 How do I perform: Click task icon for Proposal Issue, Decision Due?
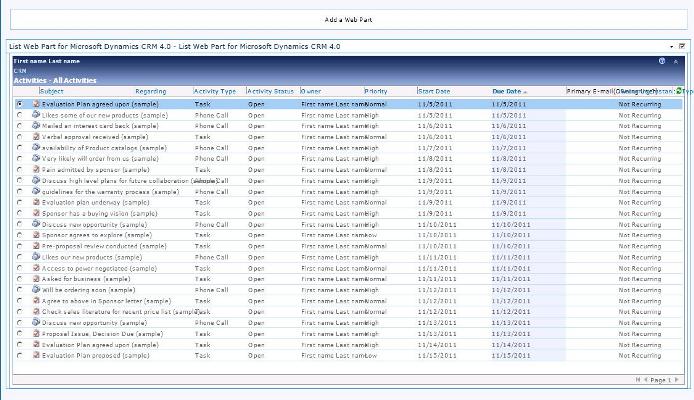click(x=37, y=333)
